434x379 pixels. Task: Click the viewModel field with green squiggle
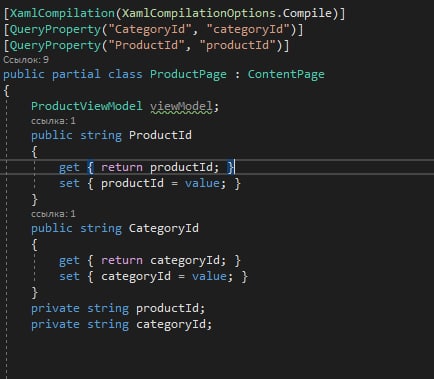(181, 107)
